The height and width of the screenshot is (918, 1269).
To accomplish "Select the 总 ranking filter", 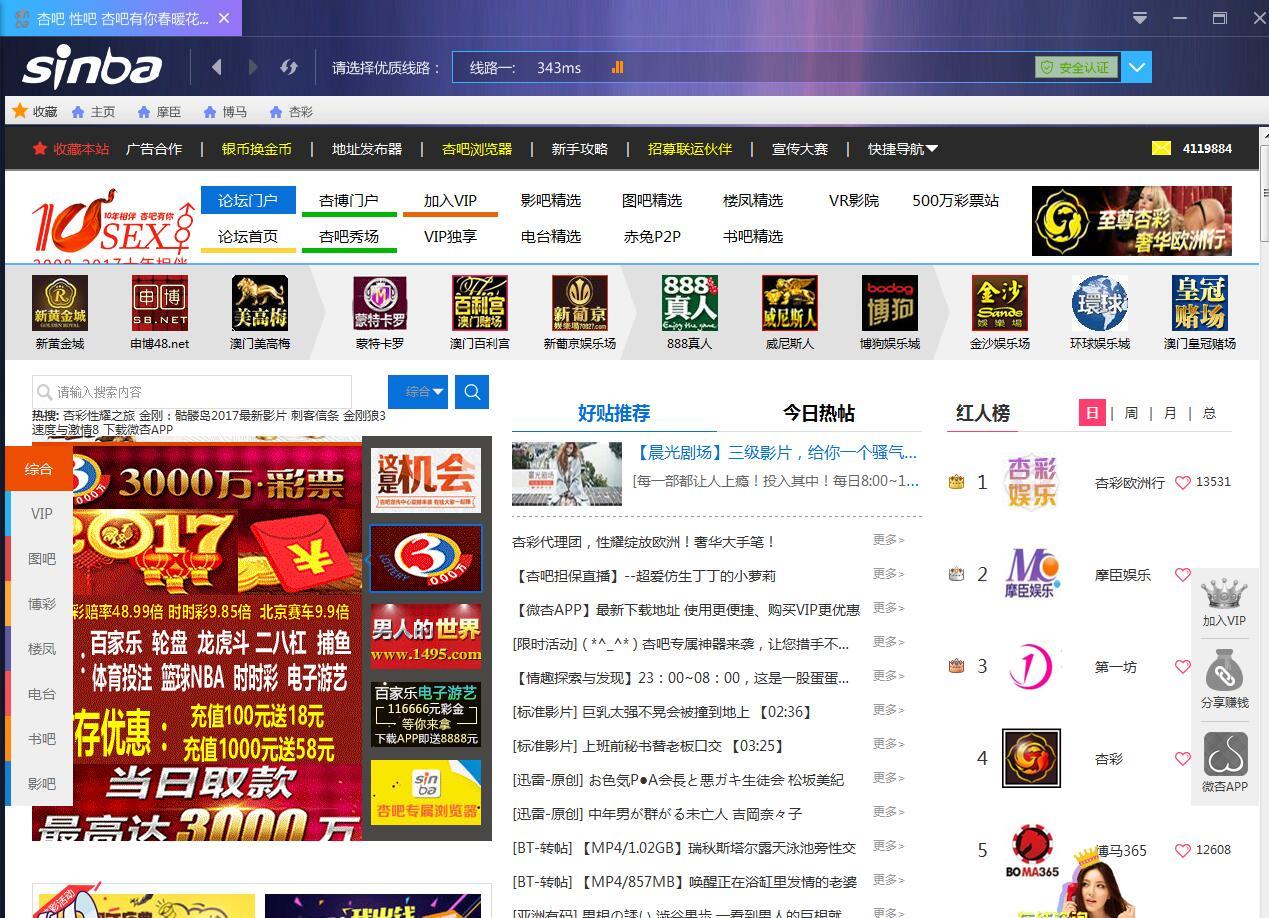I will coord(1209,413).
